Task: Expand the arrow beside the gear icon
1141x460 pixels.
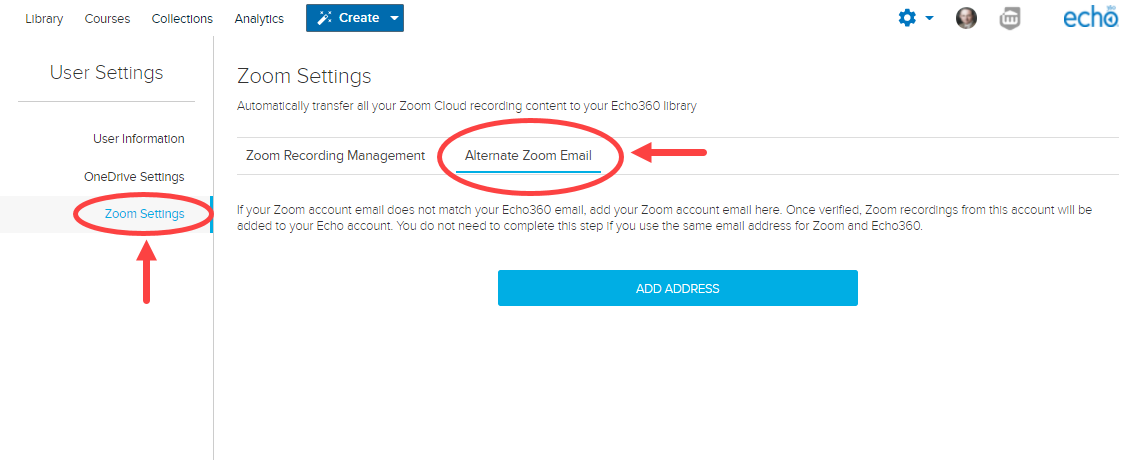Action: click(929, 19)
